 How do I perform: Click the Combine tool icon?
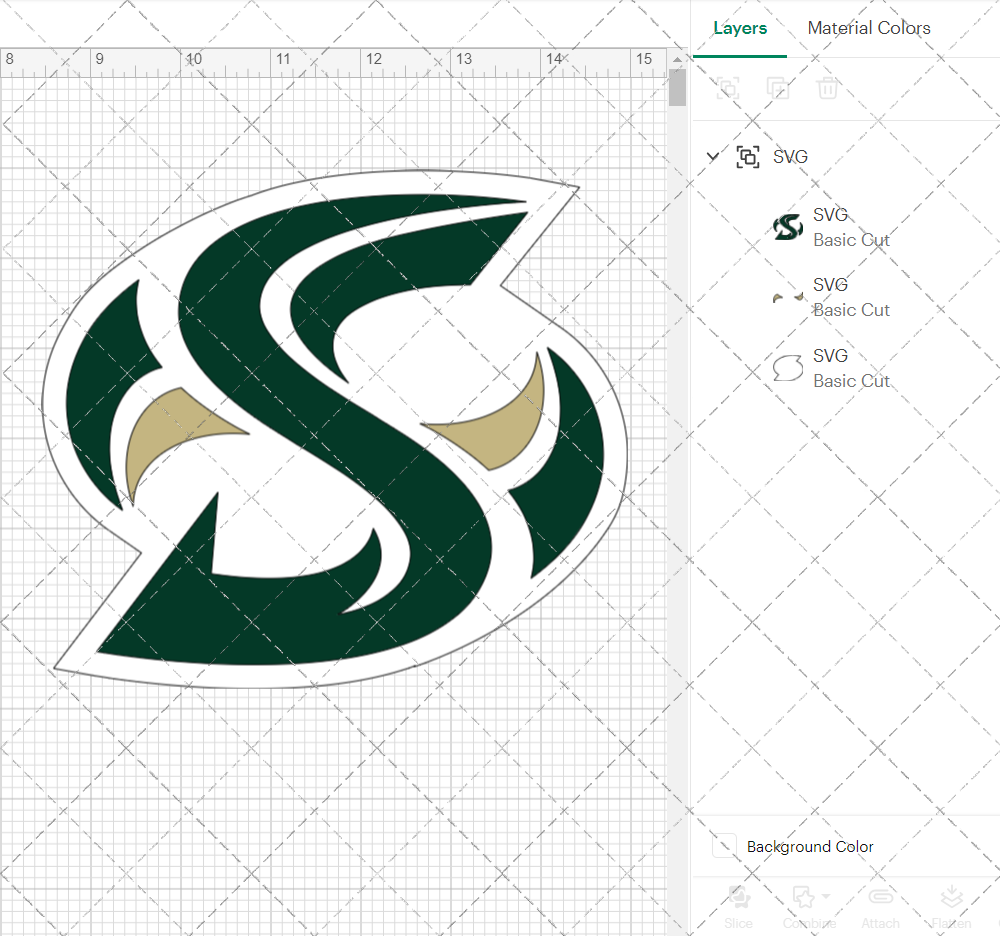tap(804, 896)
